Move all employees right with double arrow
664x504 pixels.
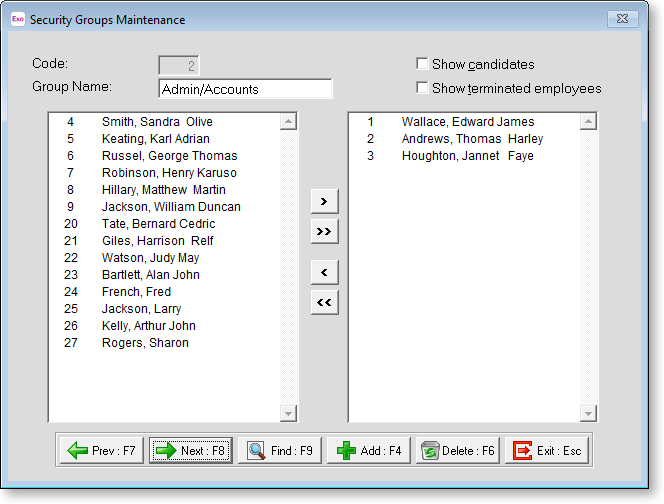tap(324, 231)
